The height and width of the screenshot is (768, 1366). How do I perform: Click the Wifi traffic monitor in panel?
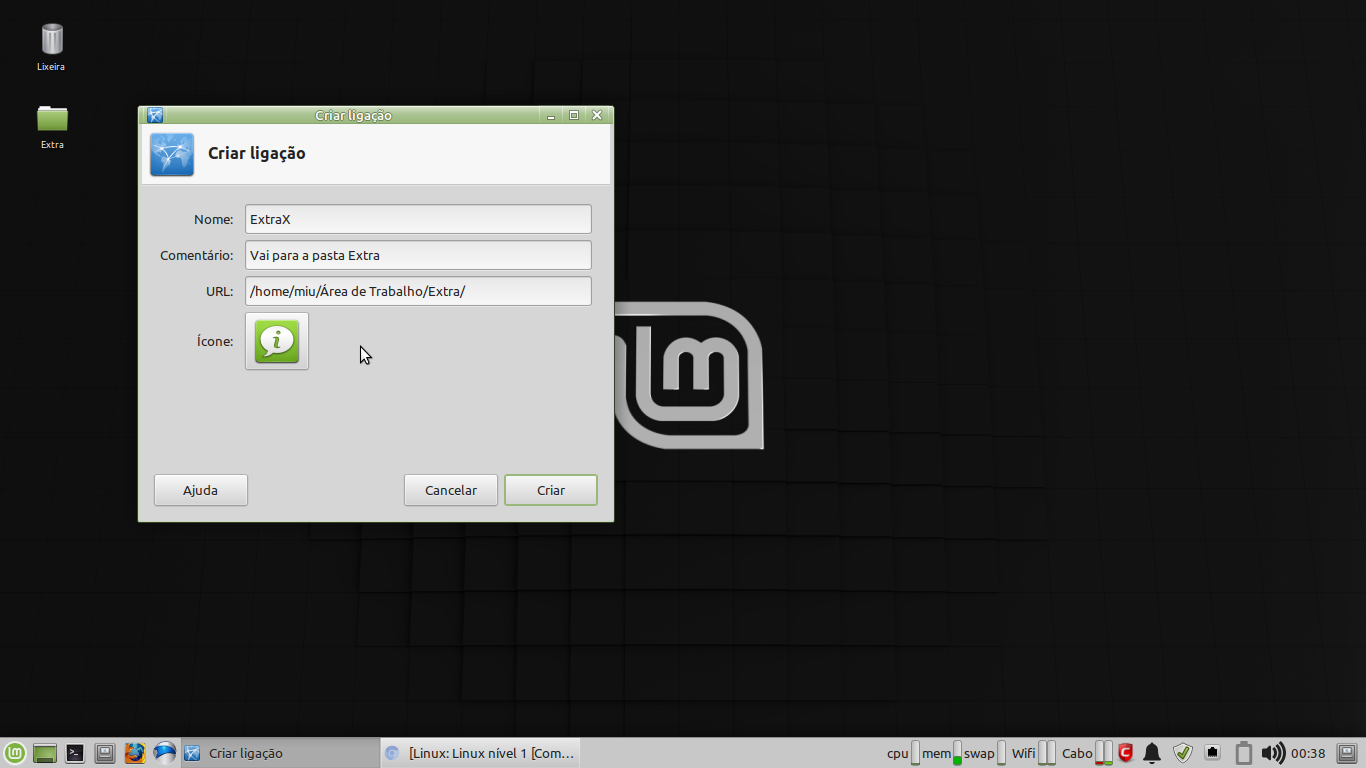click(1033, 753)
